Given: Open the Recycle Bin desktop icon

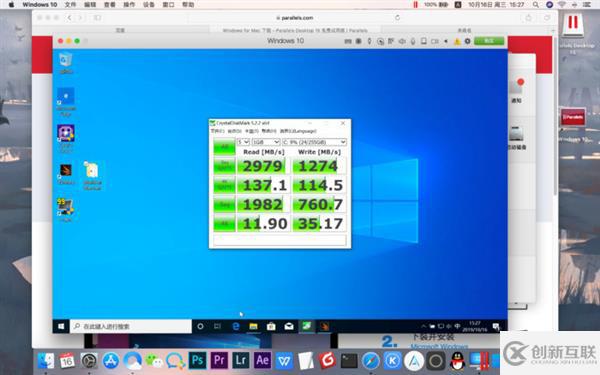Looking at the screenshot, I should 66,63.
